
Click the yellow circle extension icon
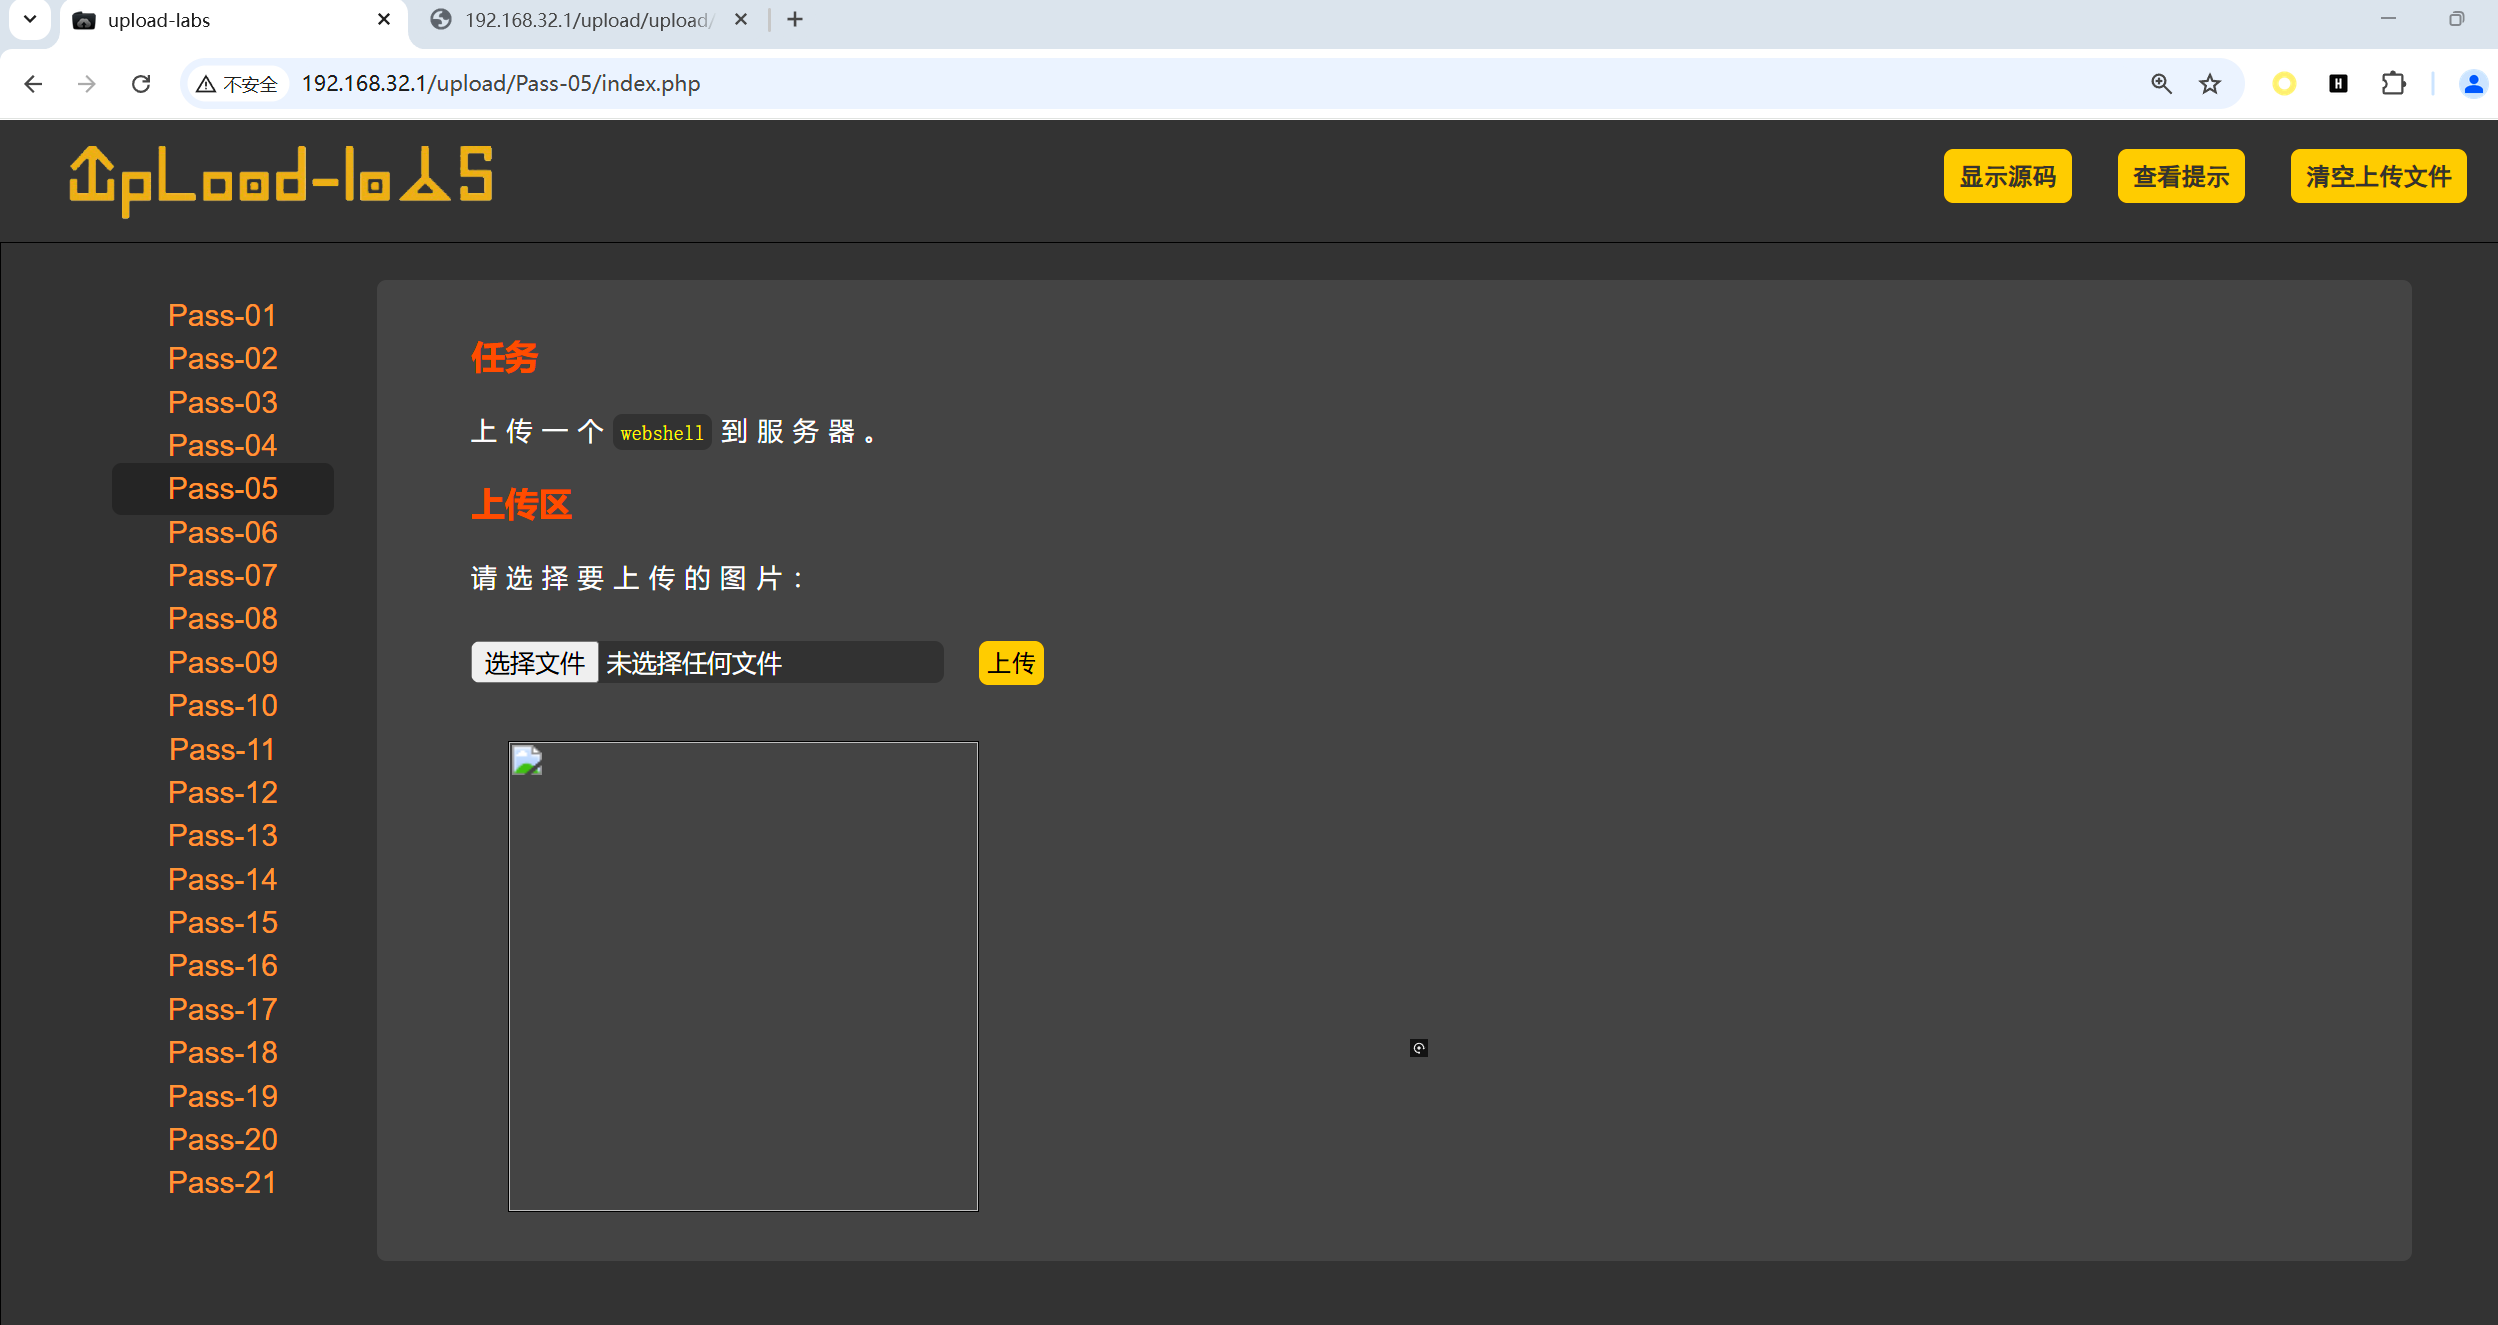click(x=2284, y=84)
